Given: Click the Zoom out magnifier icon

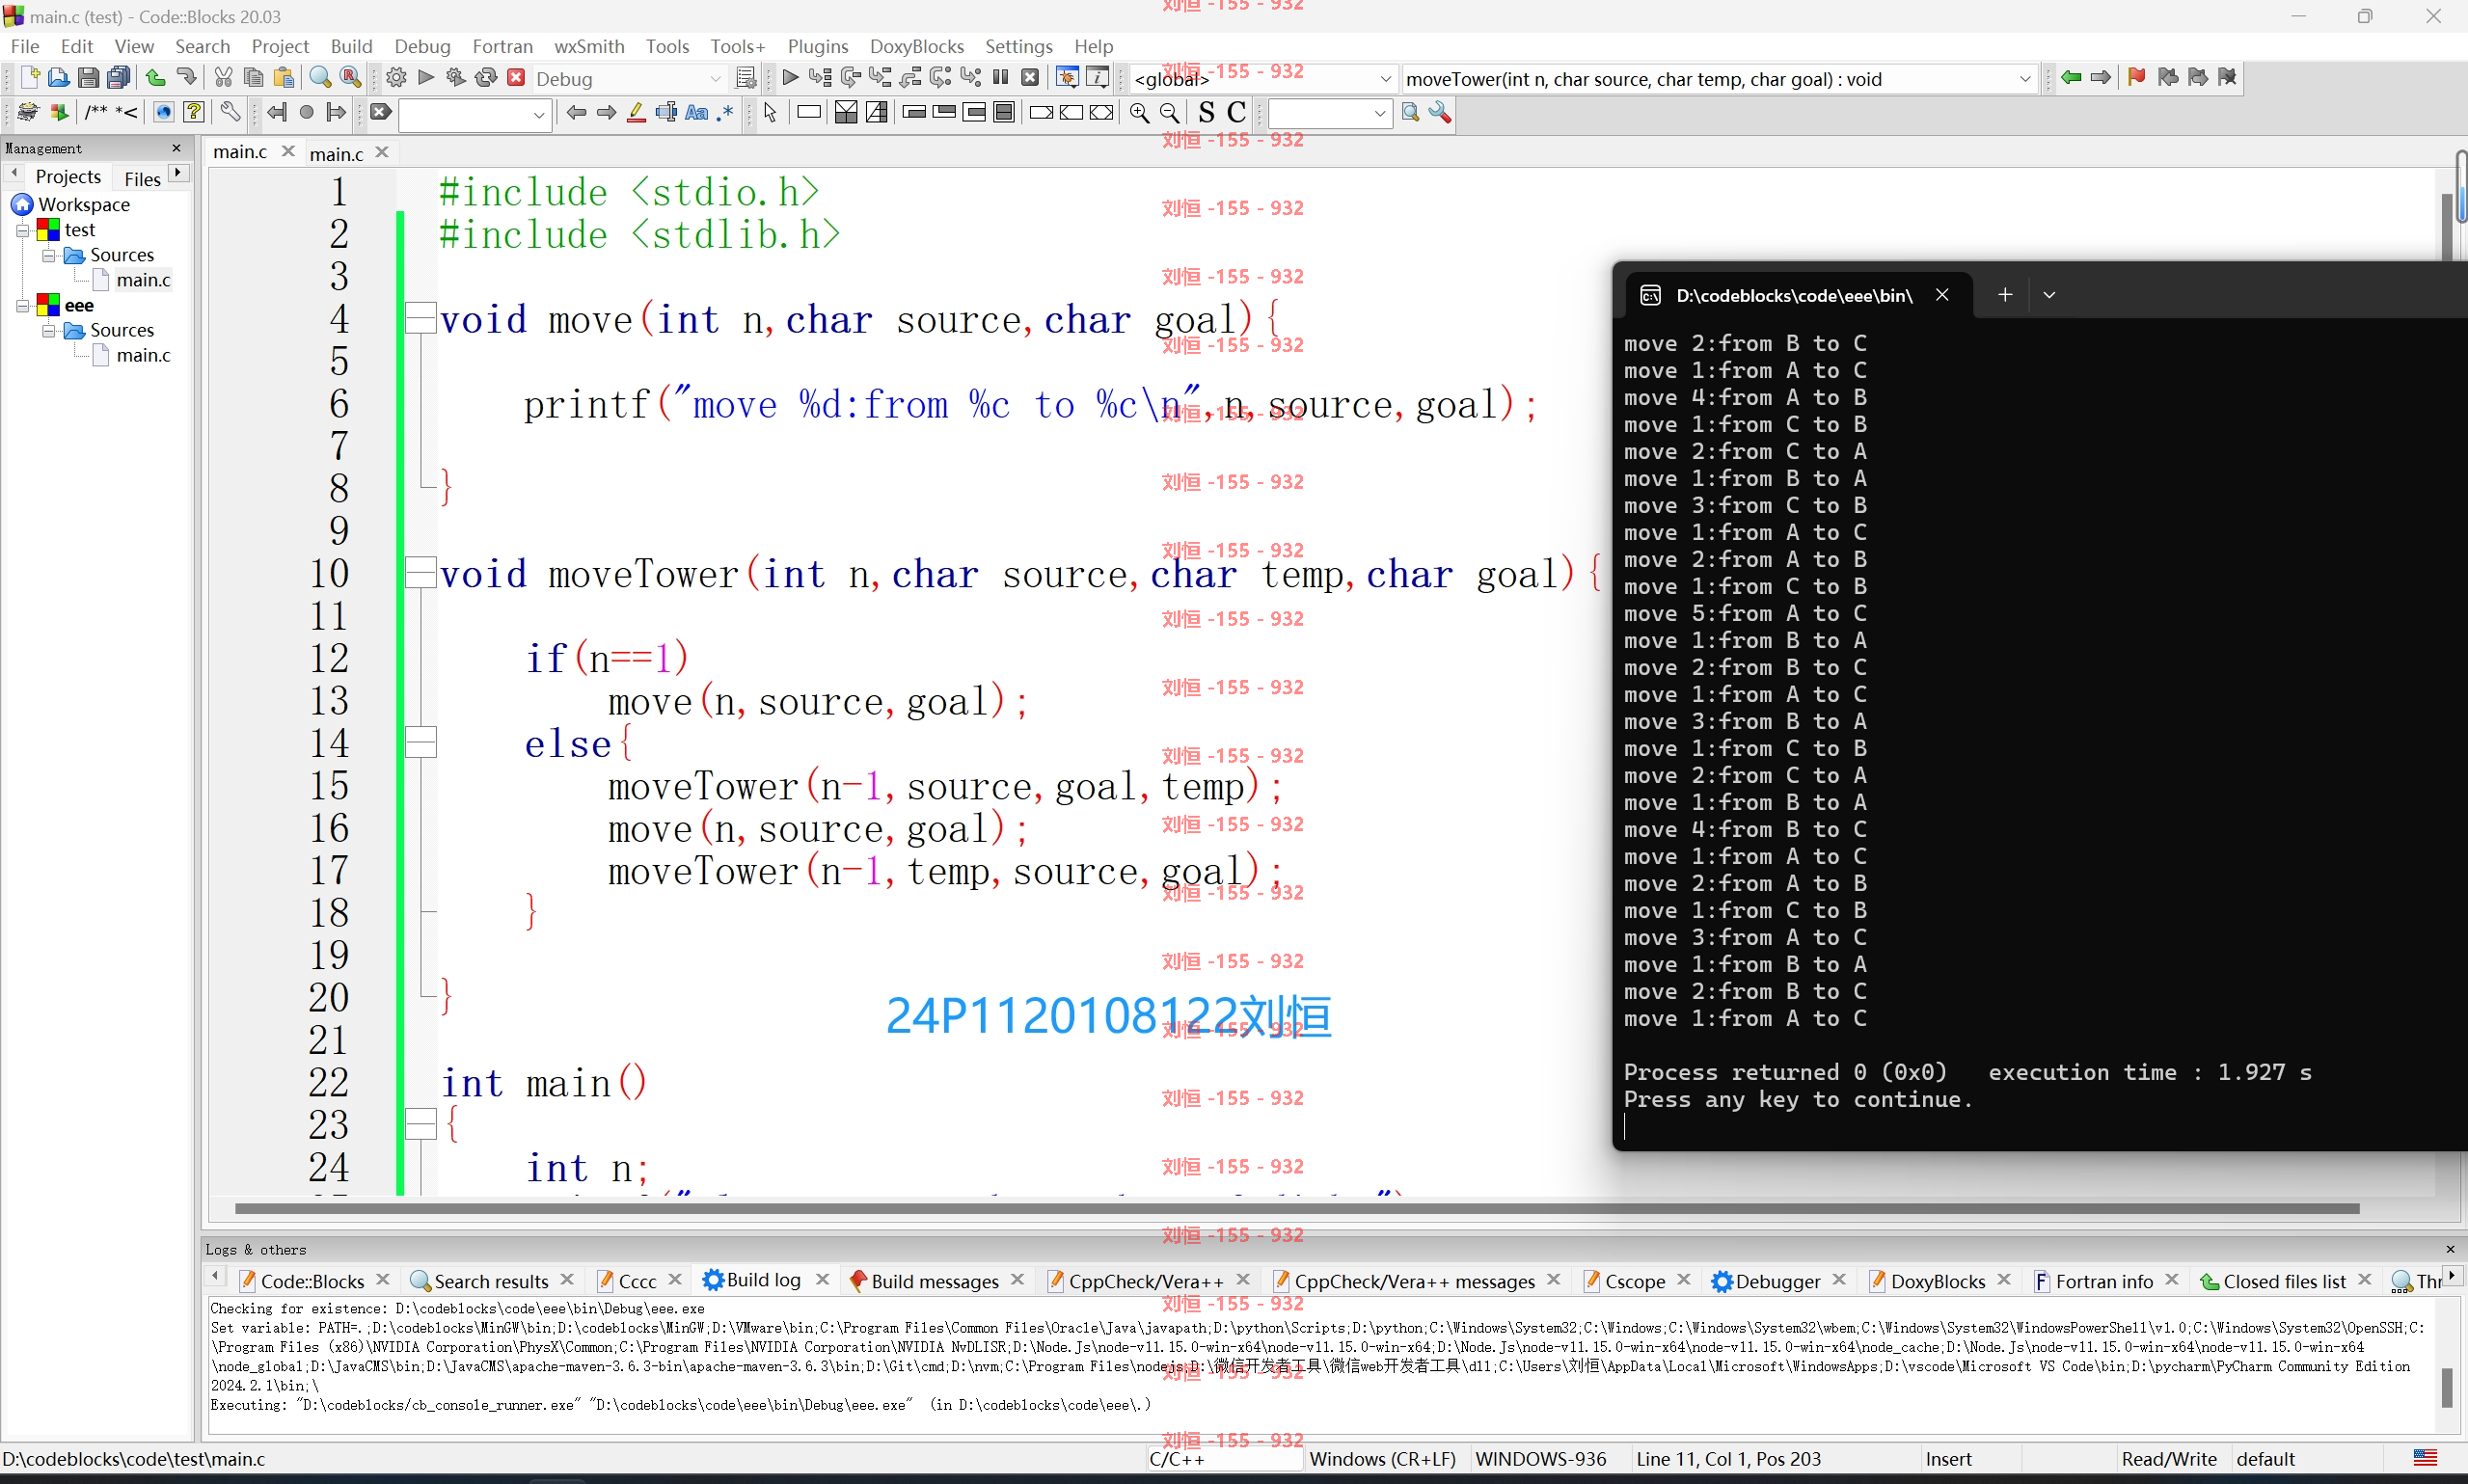Looking at the screenshot, I should pyautogui.click(x=1169, y=112).
